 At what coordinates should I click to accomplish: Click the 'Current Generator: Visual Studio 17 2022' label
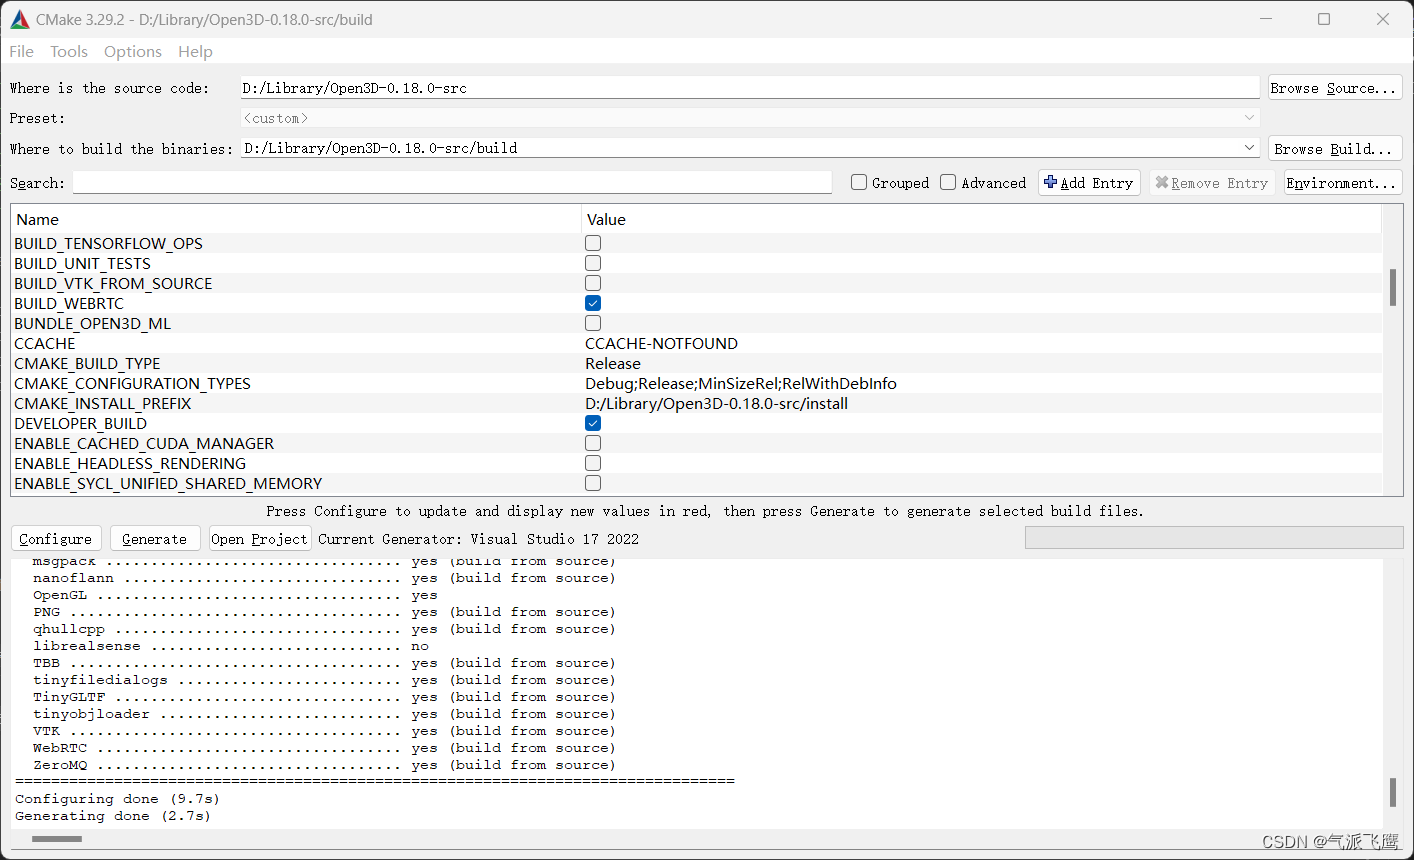(478, 539)
